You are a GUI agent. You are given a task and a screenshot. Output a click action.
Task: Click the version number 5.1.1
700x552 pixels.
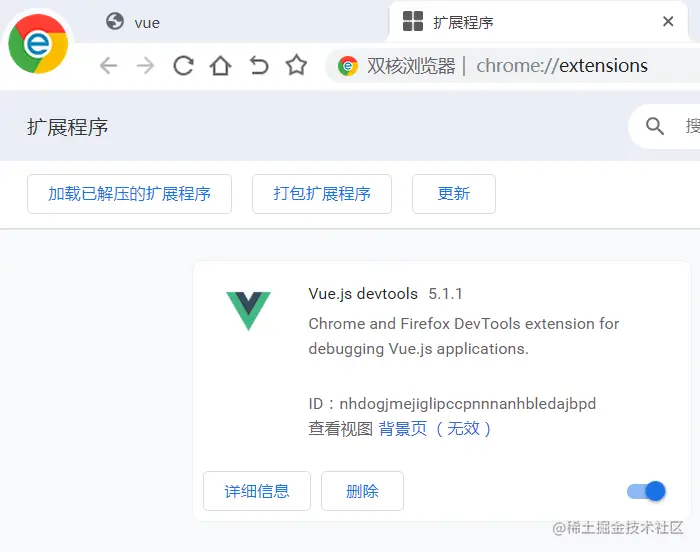(x=445, y=294)
